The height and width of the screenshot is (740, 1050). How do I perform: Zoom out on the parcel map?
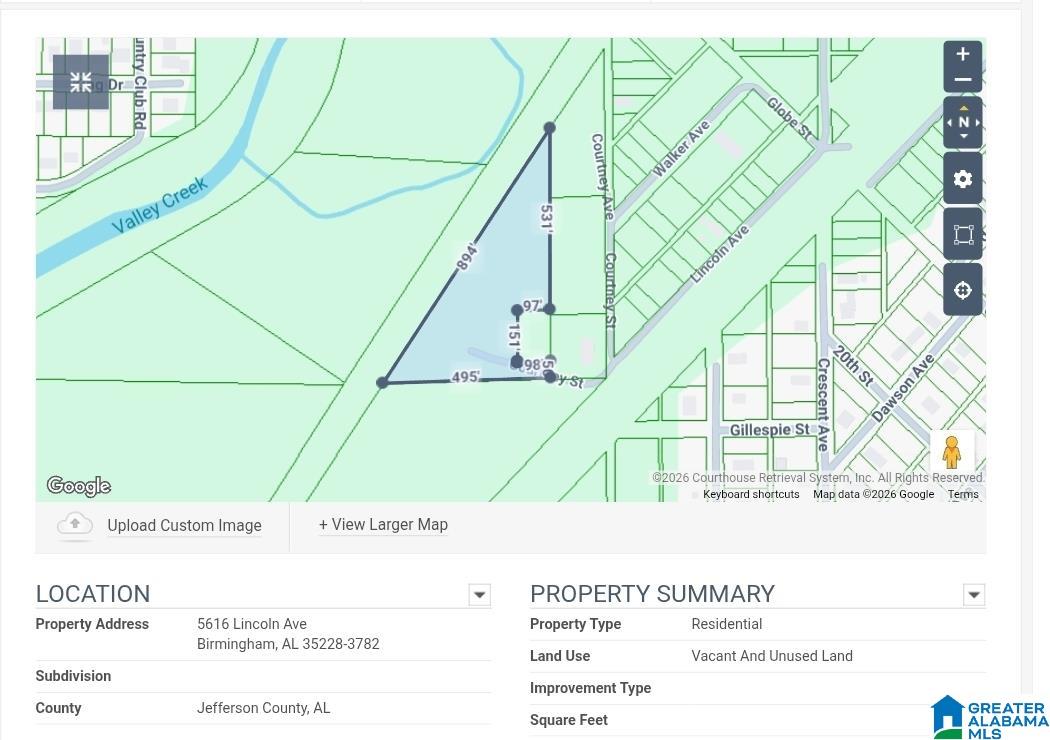pos(962,80)
